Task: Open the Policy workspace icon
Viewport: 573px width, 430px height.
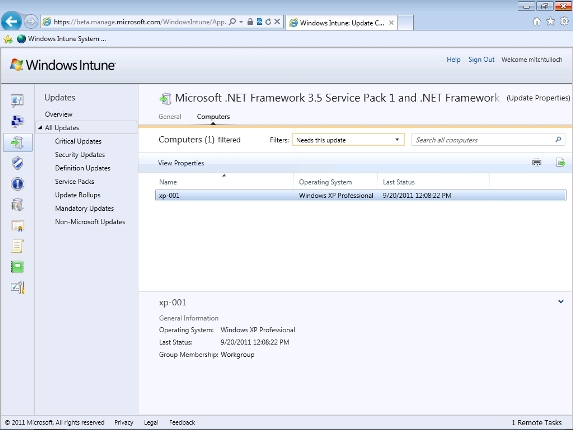Action: (x=17, y=246)
